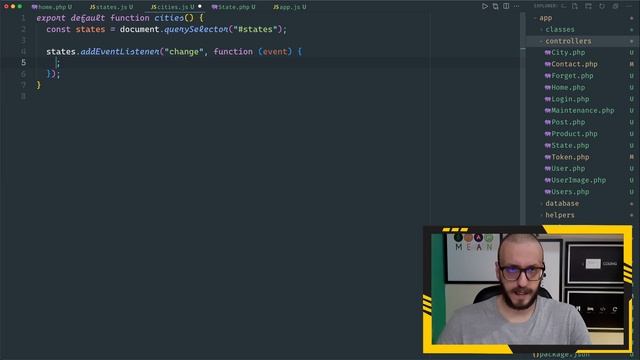
Task: Open State.php in the controllers folder
Action: (x=570, y=145)
